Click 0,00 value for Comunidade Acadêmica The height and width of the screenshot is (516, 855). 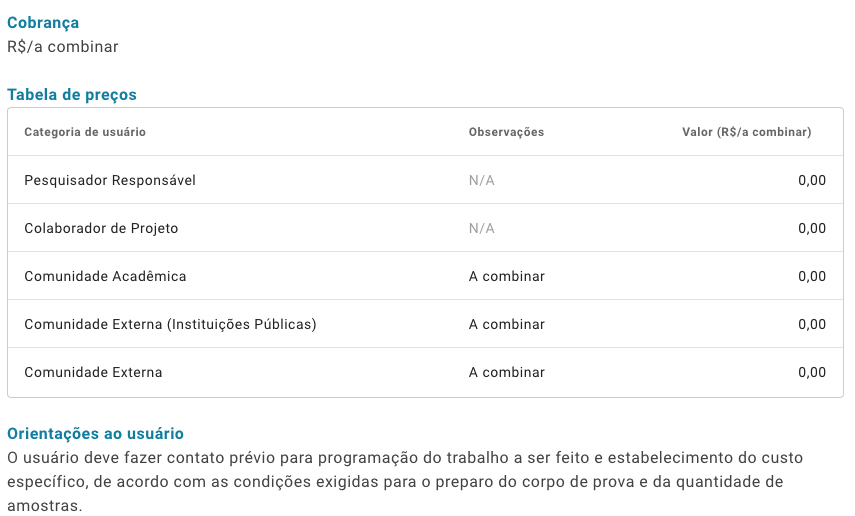[x=812, y=277]
